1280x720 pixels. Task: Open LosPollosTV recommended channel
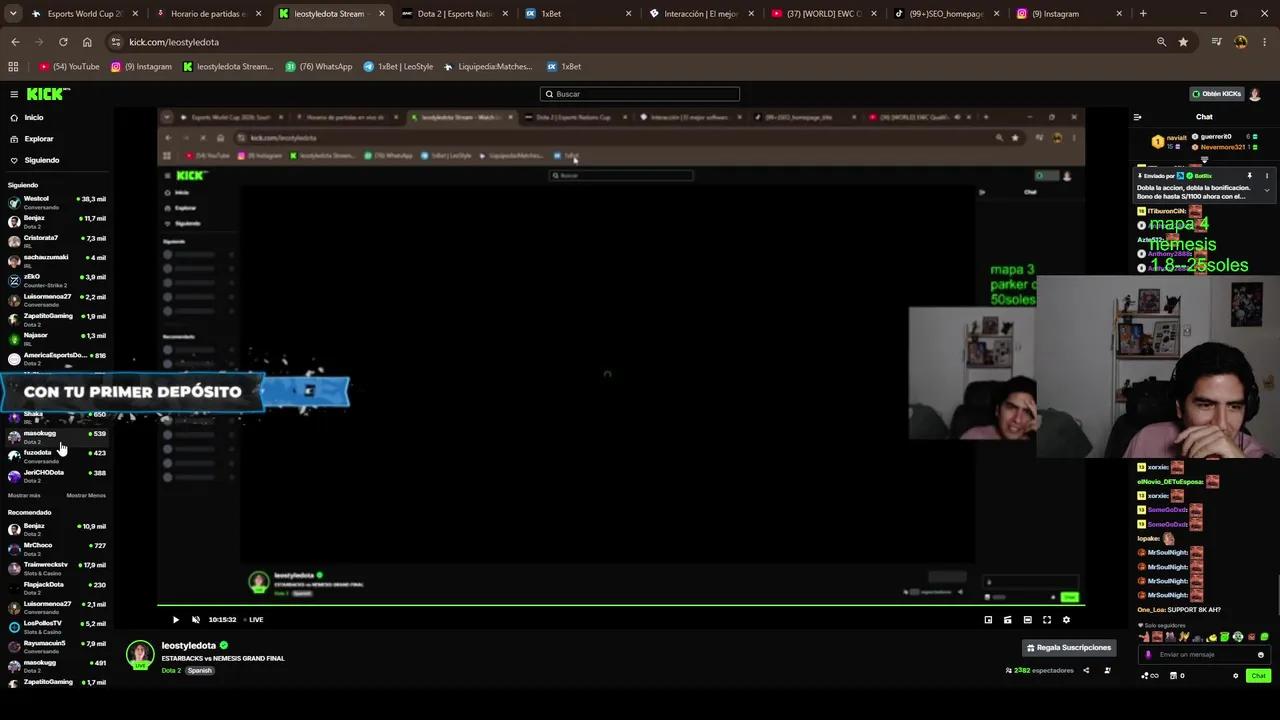tap(56, 627)
